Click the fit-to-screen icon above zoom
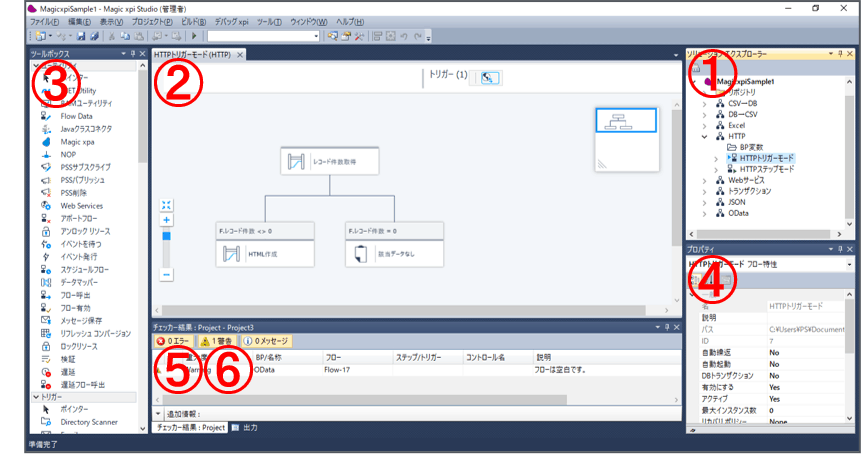The width and height of the screenshot is (861, 454). 166,204
